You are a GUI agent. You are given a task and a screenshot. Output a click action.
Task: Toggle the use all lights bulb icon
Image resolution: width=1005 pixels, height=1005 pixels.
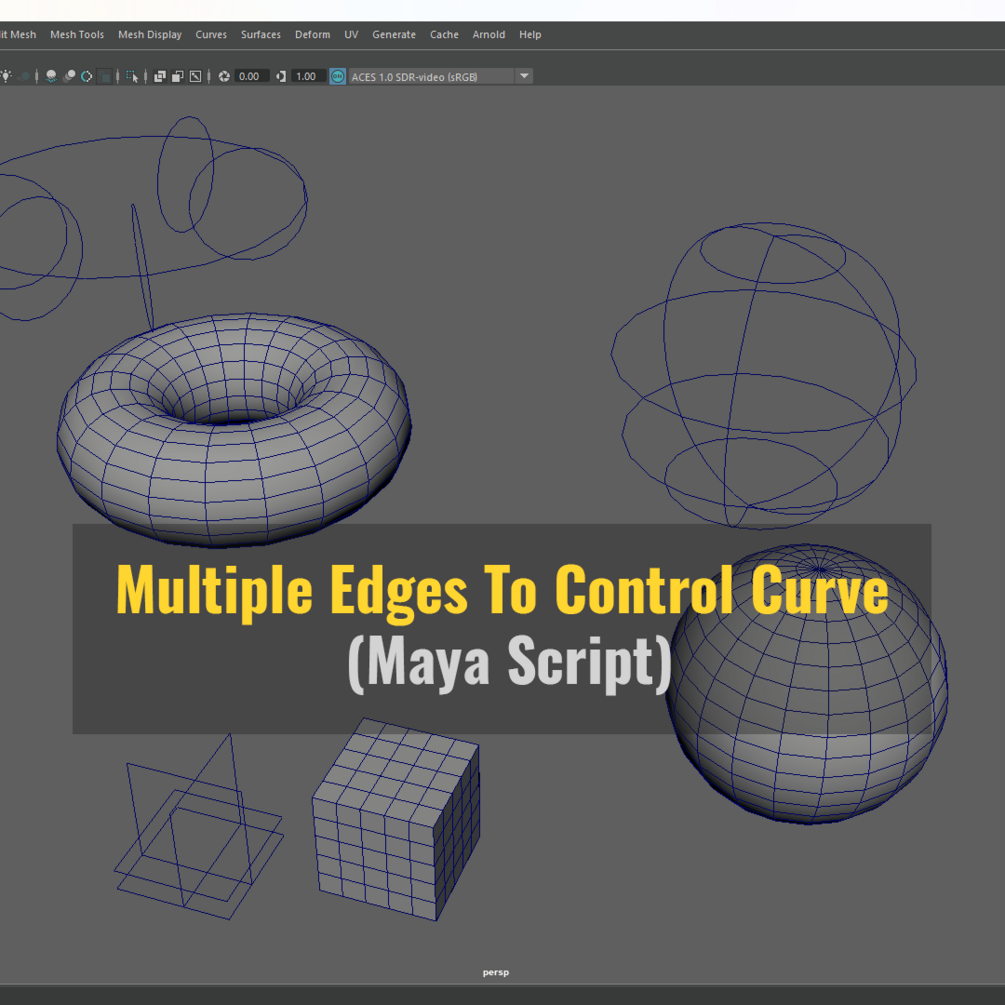[x=6, y=76]
